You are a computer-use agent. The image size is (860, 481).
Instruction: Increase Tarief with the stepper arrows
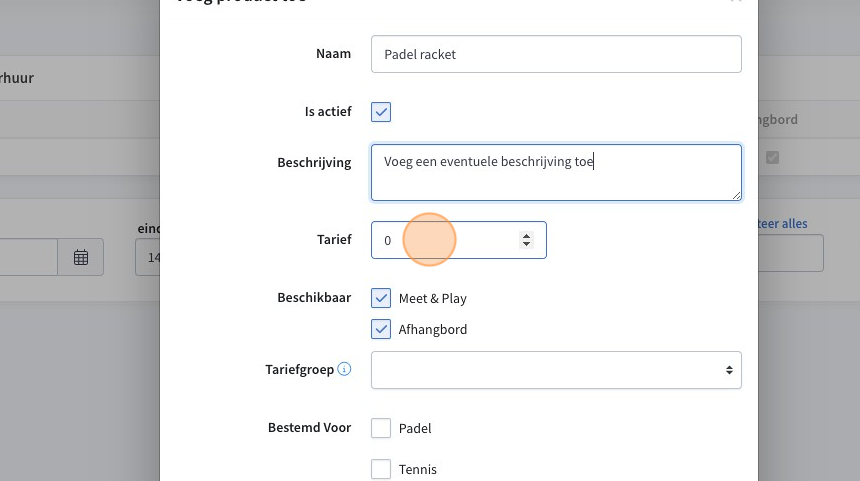pos(527,236)
